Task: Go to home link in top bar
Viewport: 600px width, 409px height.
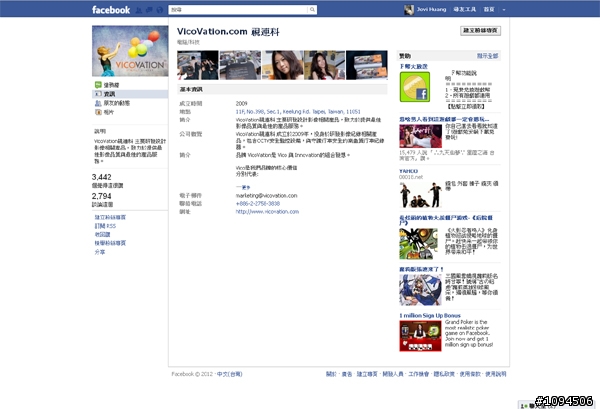Action: (489, 10)
